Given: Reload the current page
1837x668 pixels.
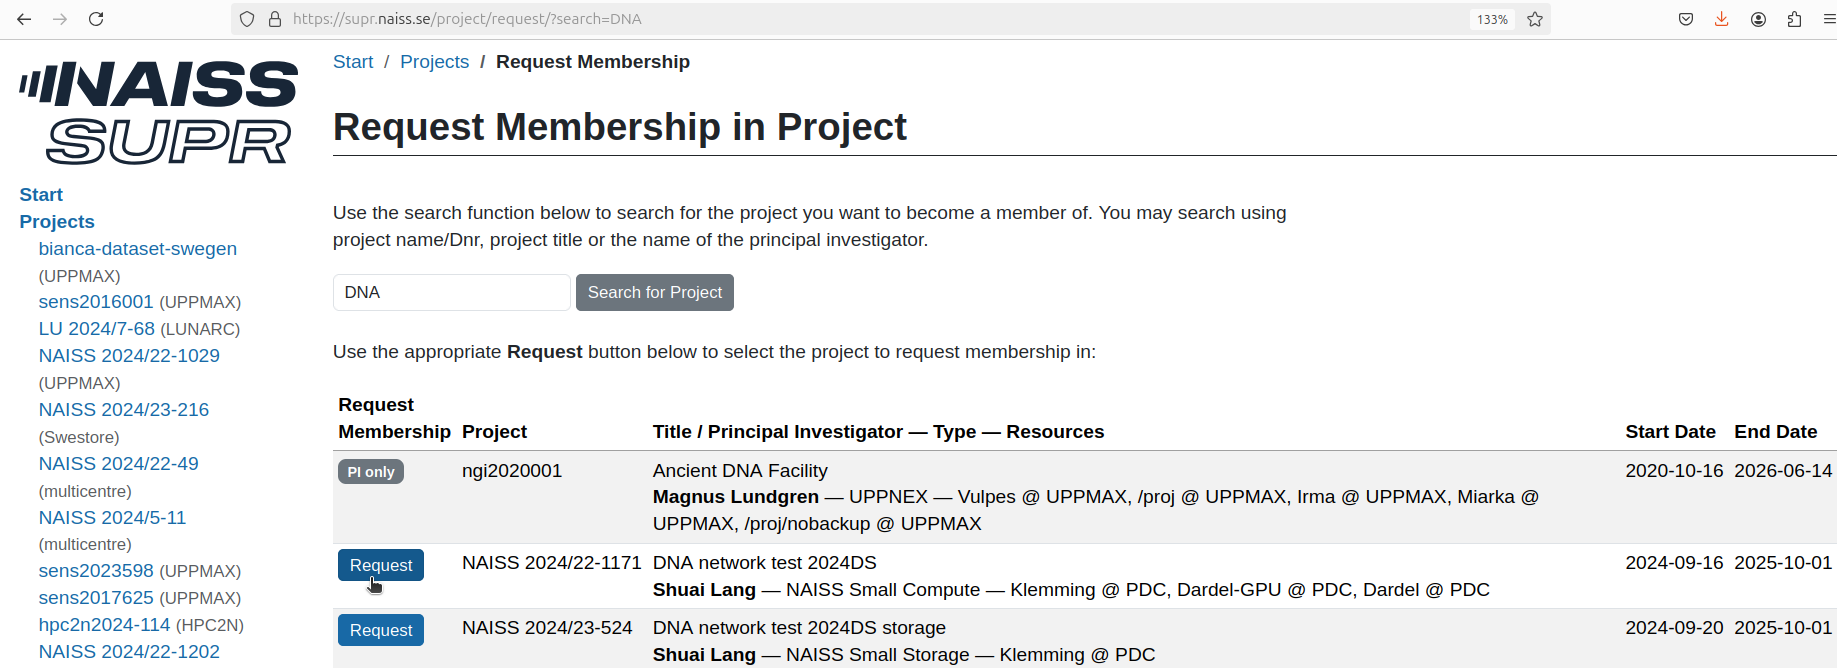Looking at the screenshot, I should pos(96,18).
